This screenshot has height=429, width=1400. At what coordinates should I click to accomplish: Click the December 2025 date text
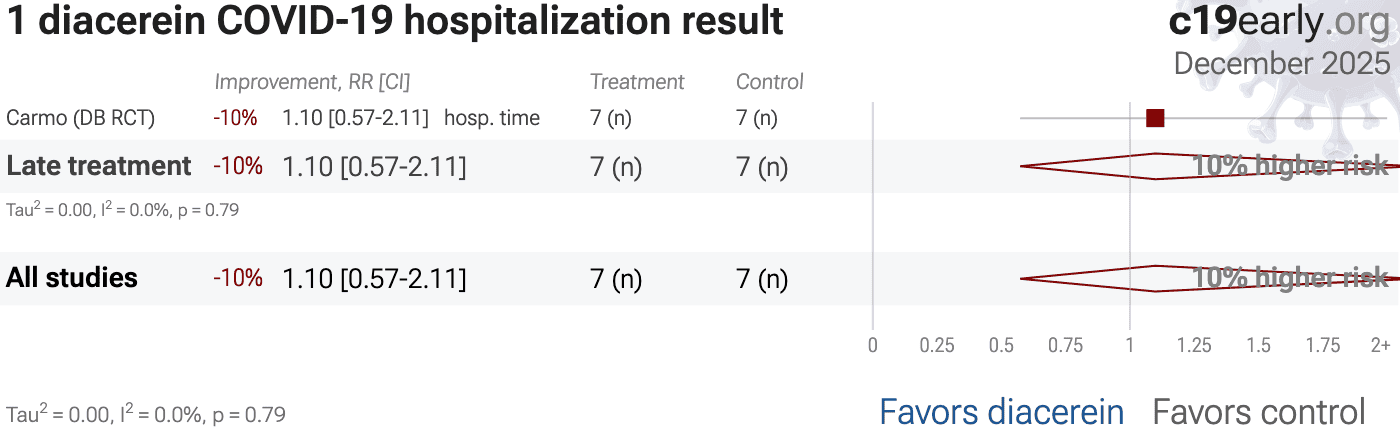[x=1281, y=63]
